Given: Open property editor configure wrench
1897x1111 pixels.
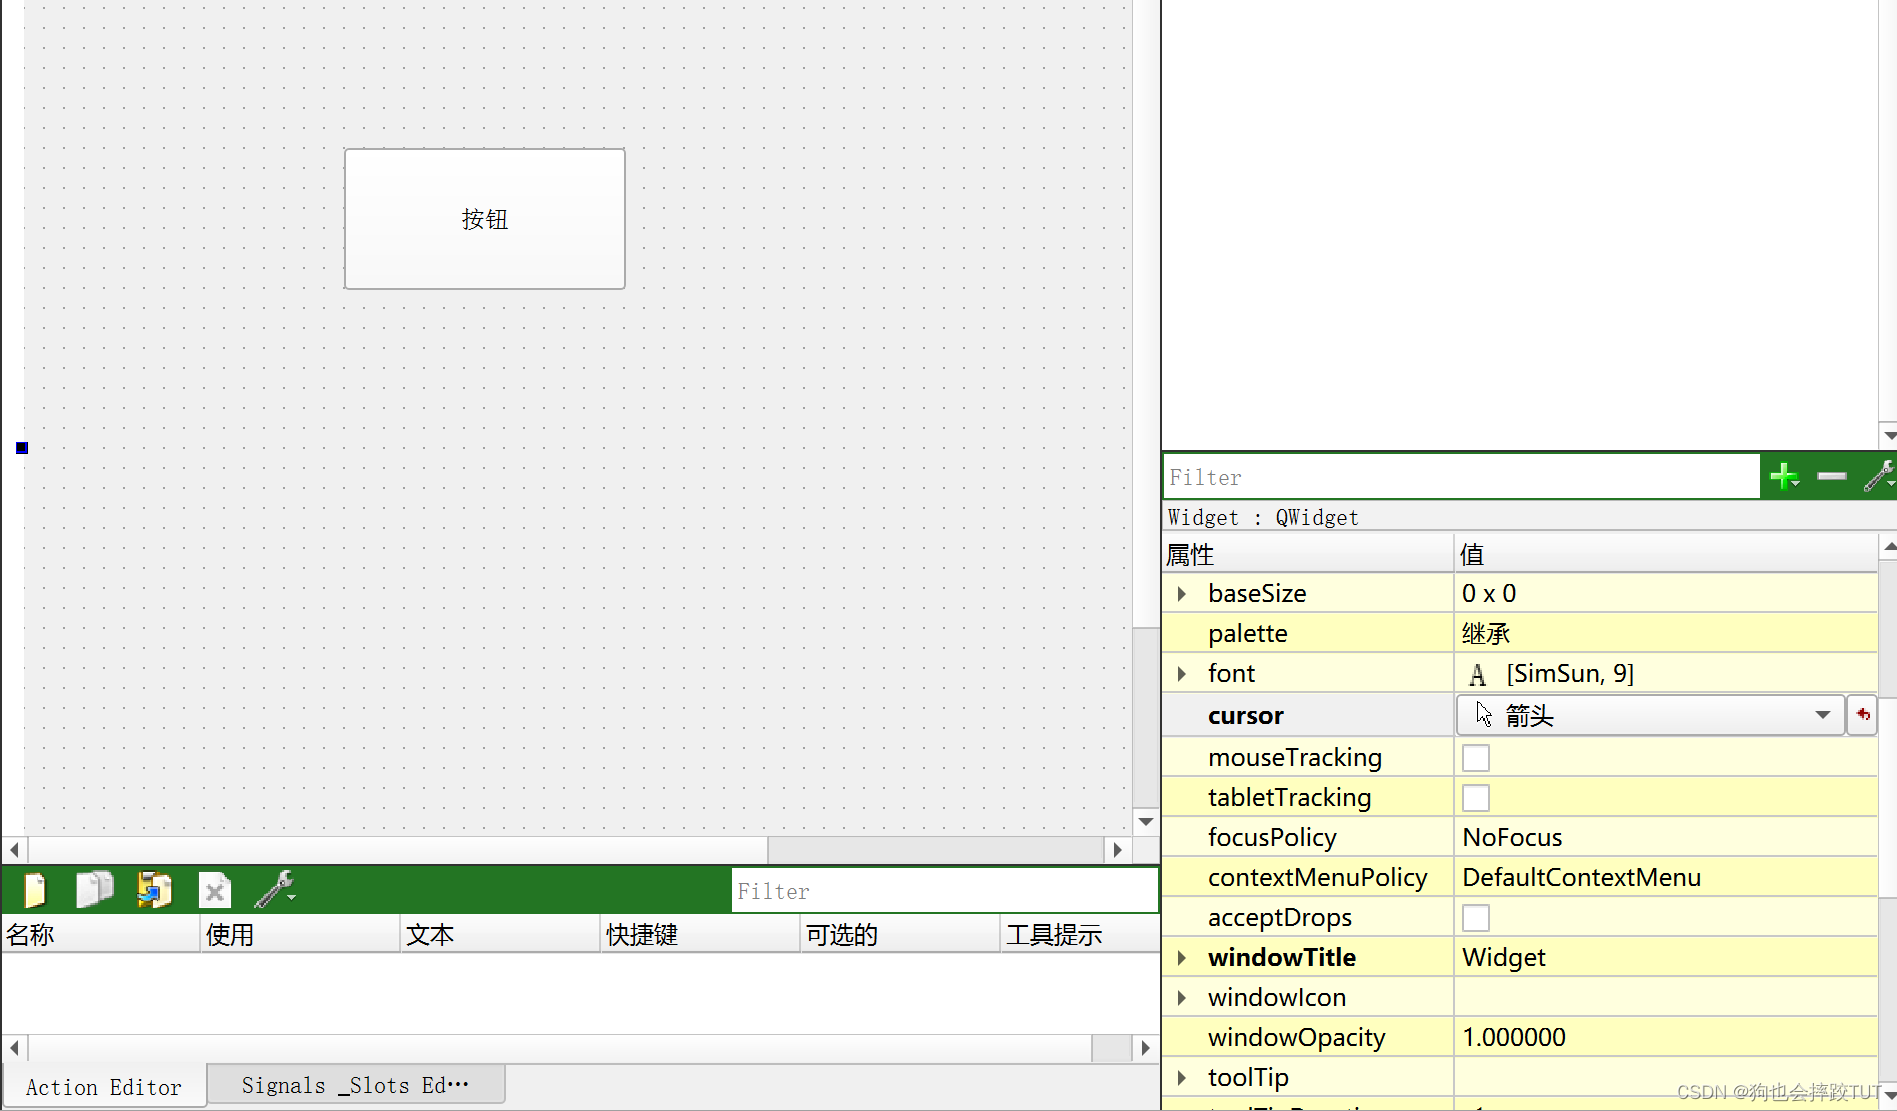Looking at the screenshot, I should coord(1879,477).
